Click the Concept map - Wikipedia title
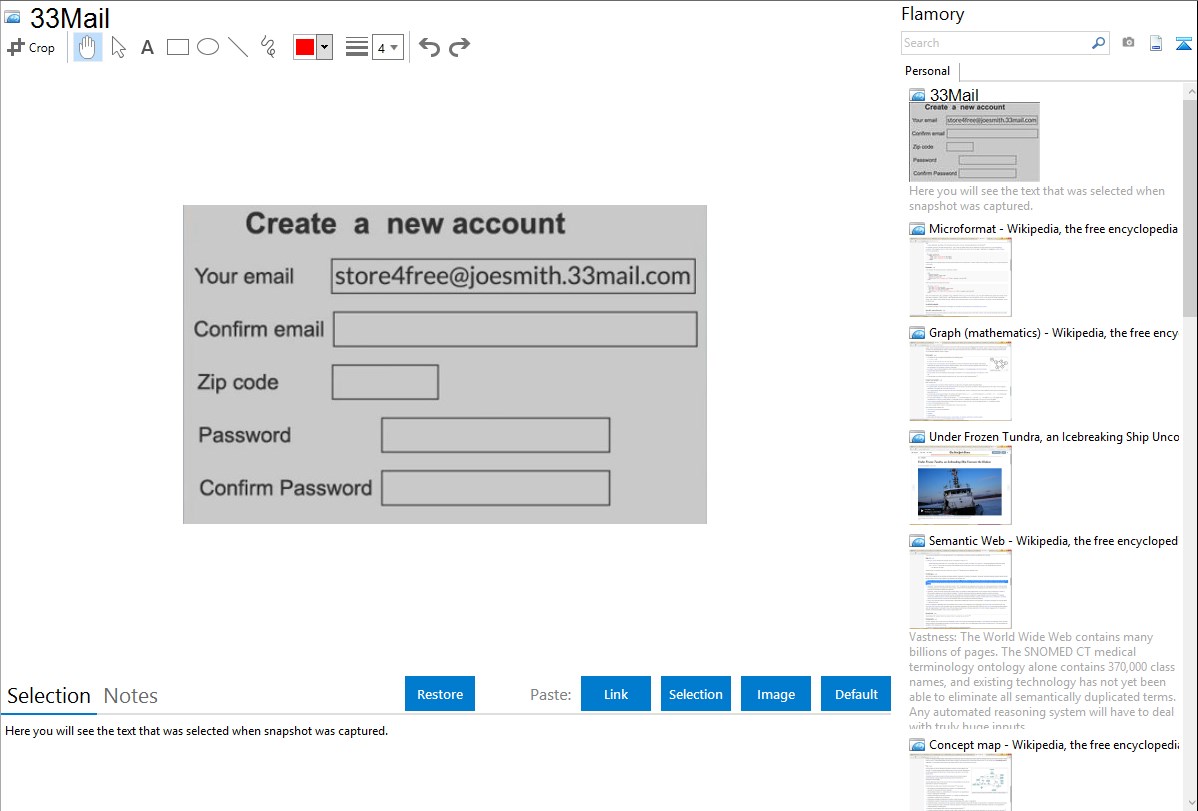This screenshot has height=811, width=1198. tap(1053, 744)
